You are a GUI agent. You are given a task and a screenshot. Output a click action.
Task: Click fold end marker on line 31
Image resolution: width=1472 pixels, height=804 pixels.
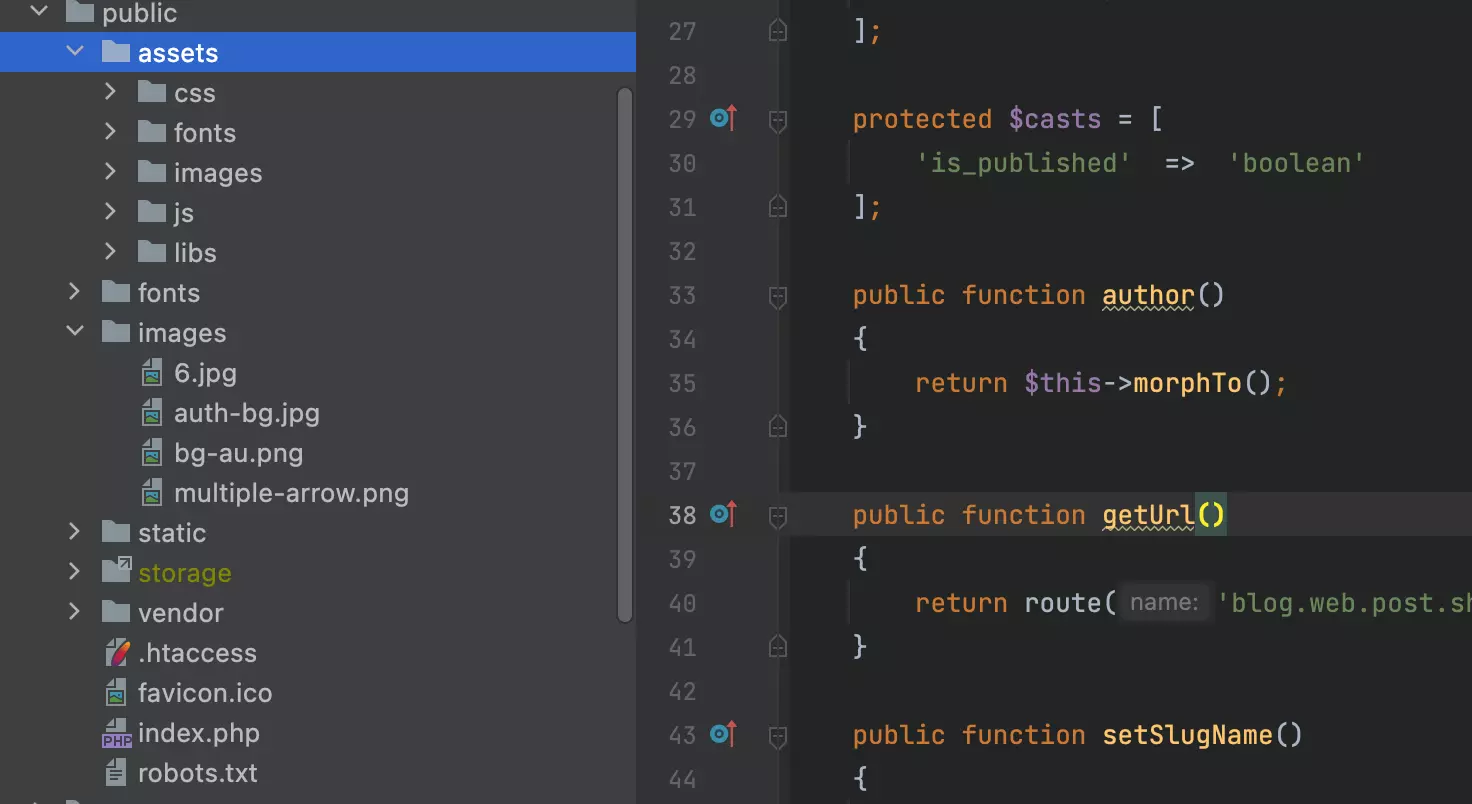pyautogui.click(x=778, y=206)
